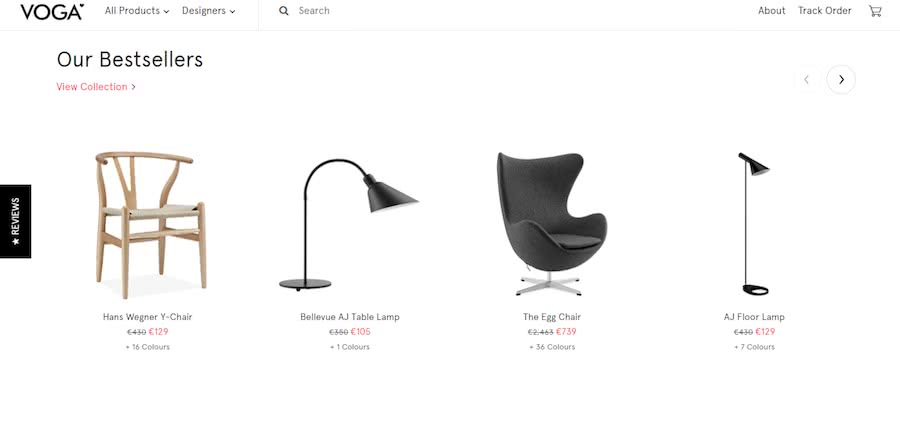The height and width of the screenshot is (433, 900).
Task: Click the search magnifier icon
Action: click(284, 11)
